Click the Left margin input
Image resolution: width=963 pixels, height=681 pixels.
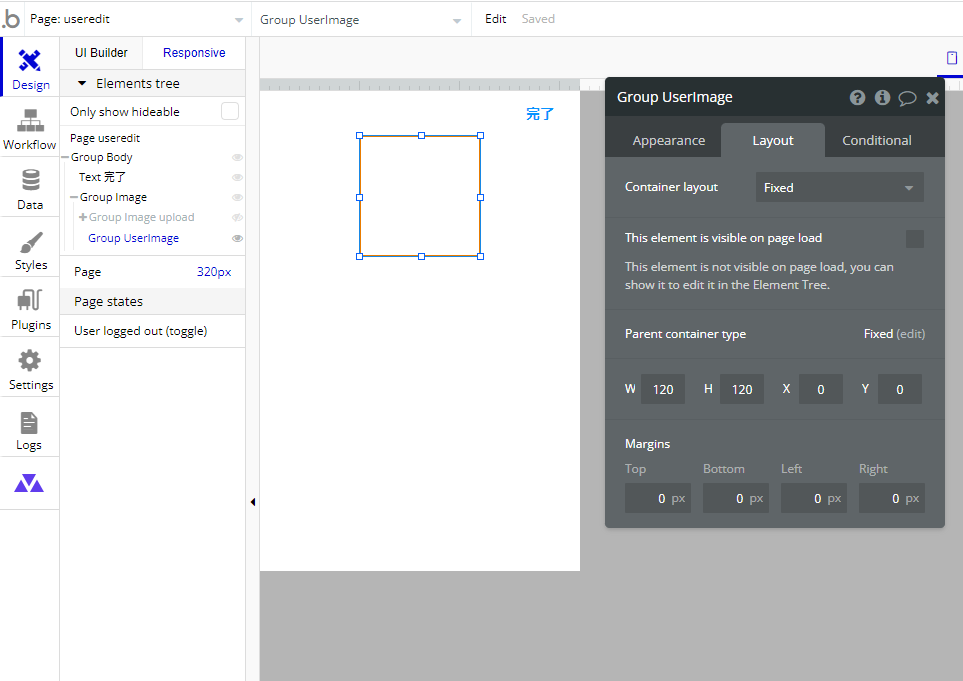pos(814,498)
